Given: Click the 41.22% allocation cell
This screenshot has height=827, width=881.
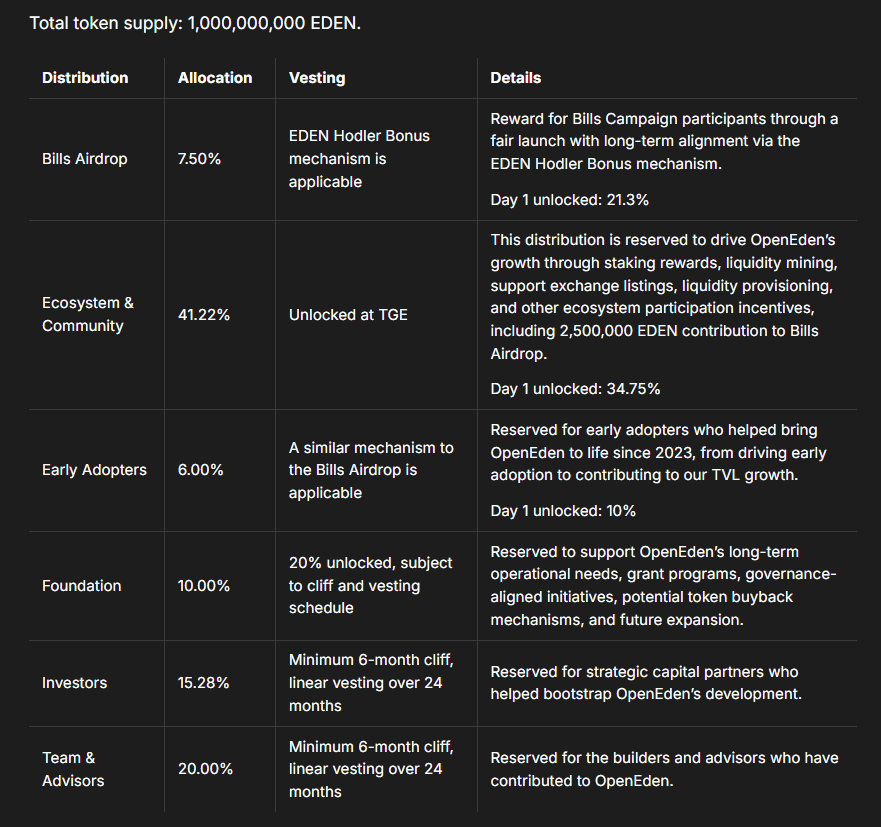Looking at the screenshot, I should point(204,315).
